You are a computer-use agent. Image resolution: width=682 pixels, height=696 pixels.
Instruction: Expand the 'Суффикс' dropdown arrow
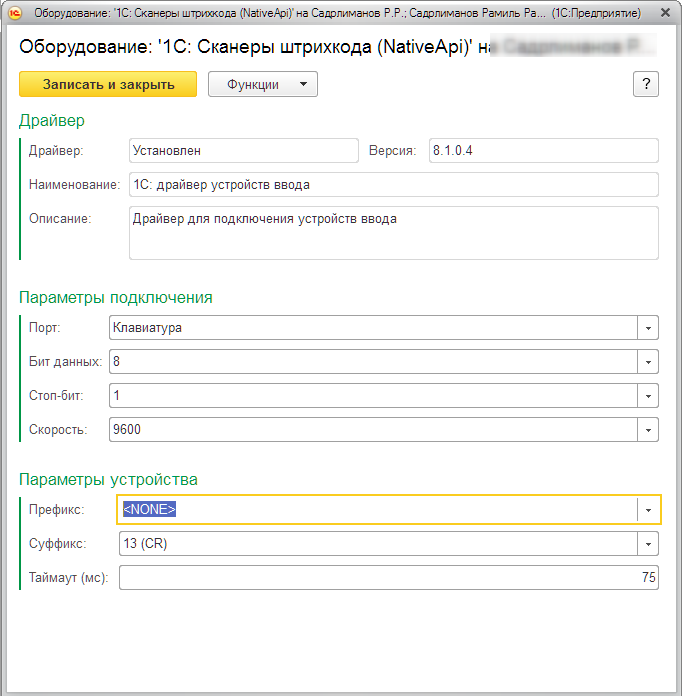tap(648, 544)
